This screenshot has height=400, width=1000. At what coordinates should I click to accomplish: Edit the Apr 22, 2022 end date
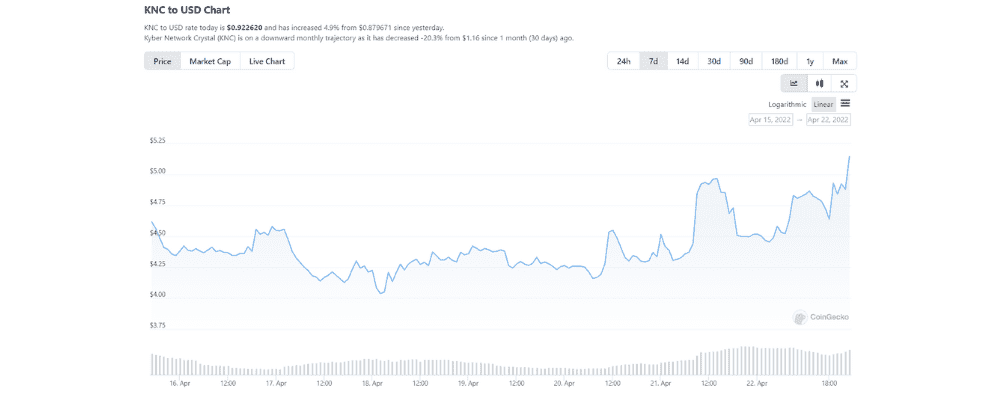tap(828, 120)
